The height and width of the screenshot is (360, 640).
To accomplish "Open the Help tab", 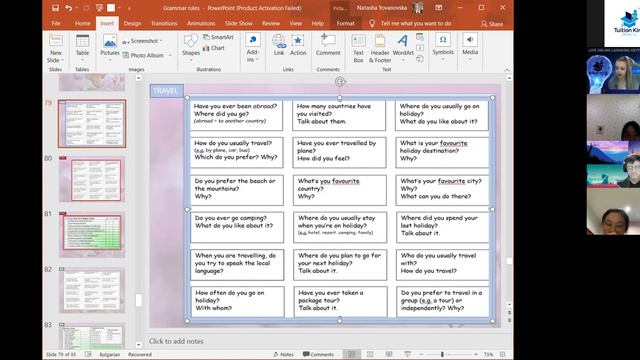I will click(x=318, y=23).
